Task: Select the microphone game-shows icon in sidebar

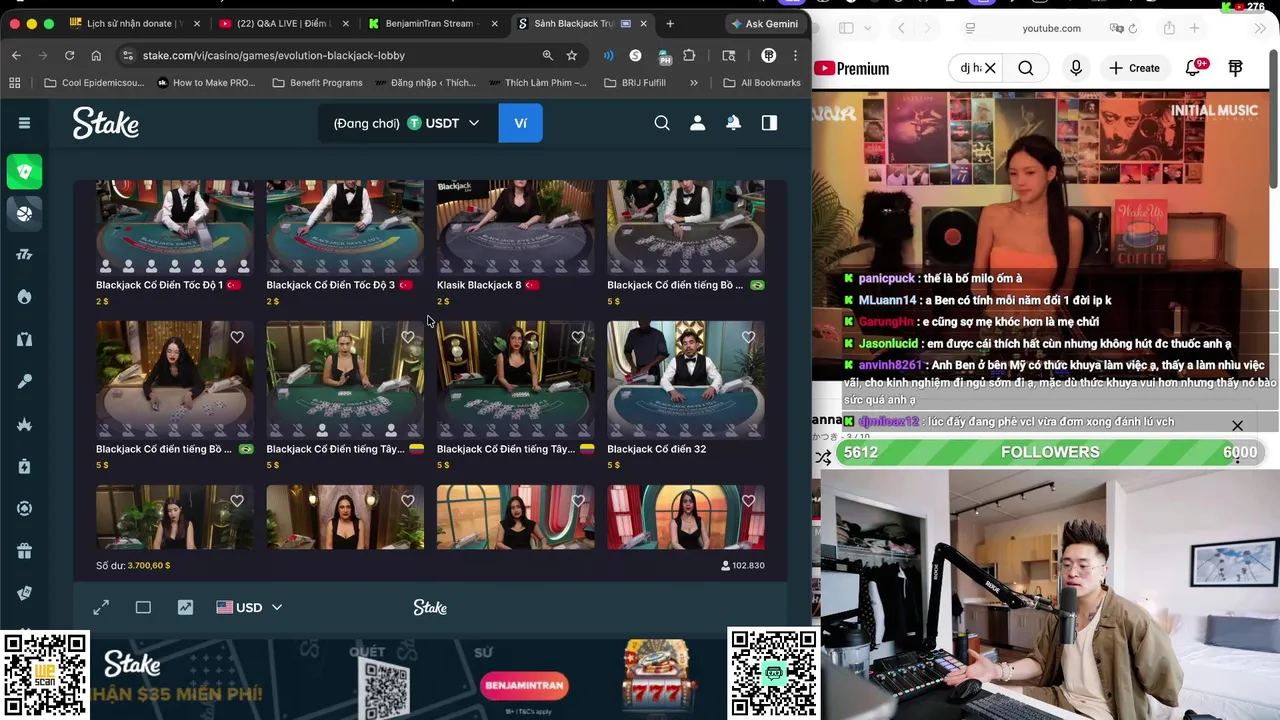Action: [25, 381]
